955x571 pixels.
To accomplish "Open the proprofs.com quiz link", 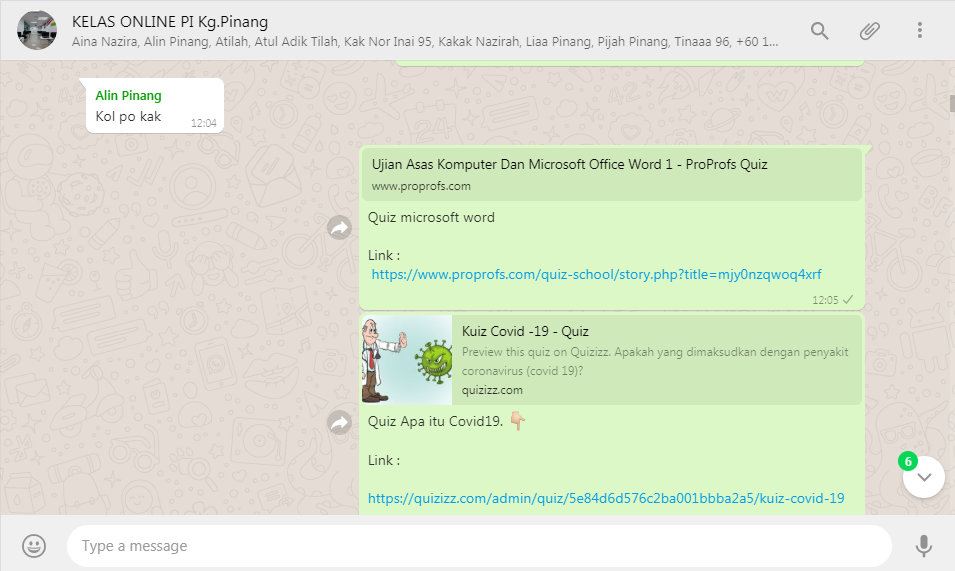I will click(596, 274).
